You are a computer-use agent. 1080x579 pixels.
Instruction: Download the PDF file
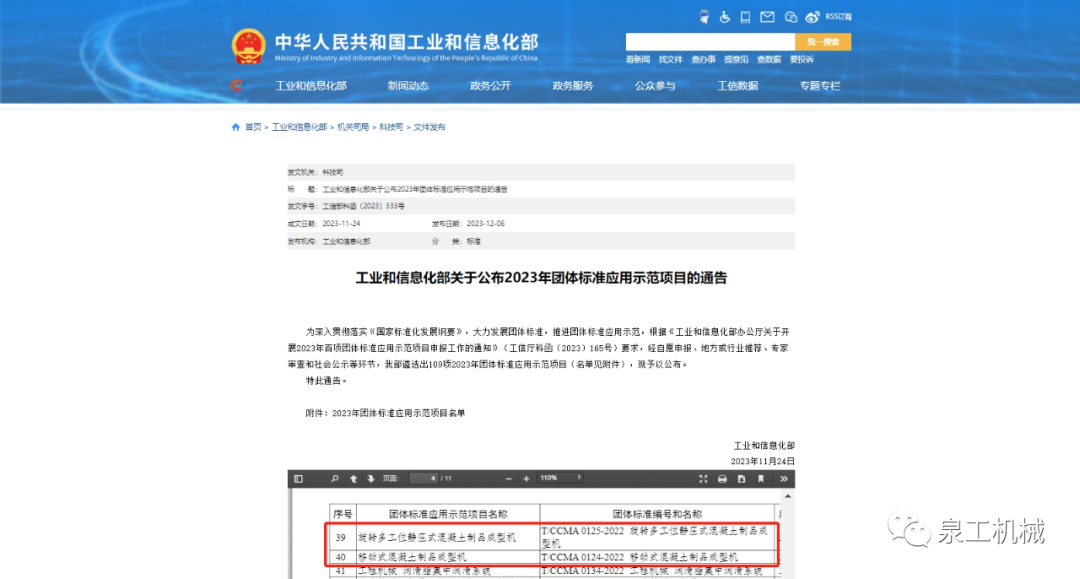coord(741,479)
